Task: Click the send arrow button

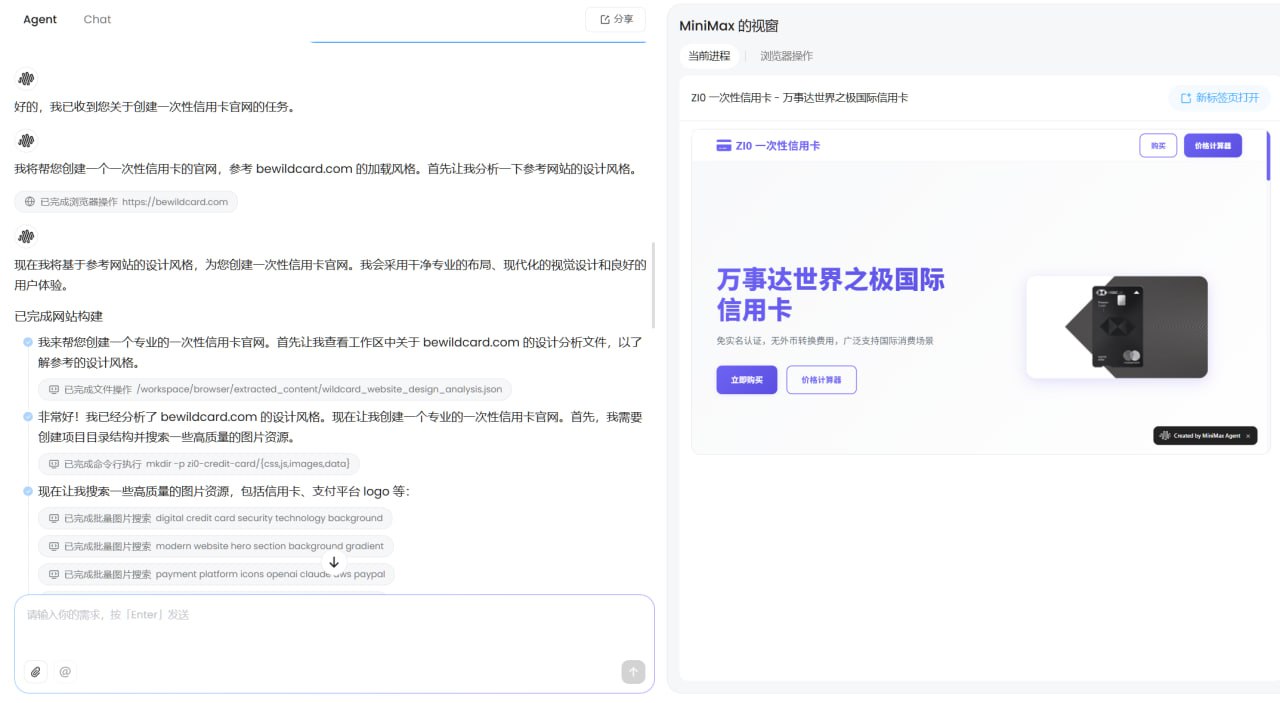Action: click(x=633, y=672)
